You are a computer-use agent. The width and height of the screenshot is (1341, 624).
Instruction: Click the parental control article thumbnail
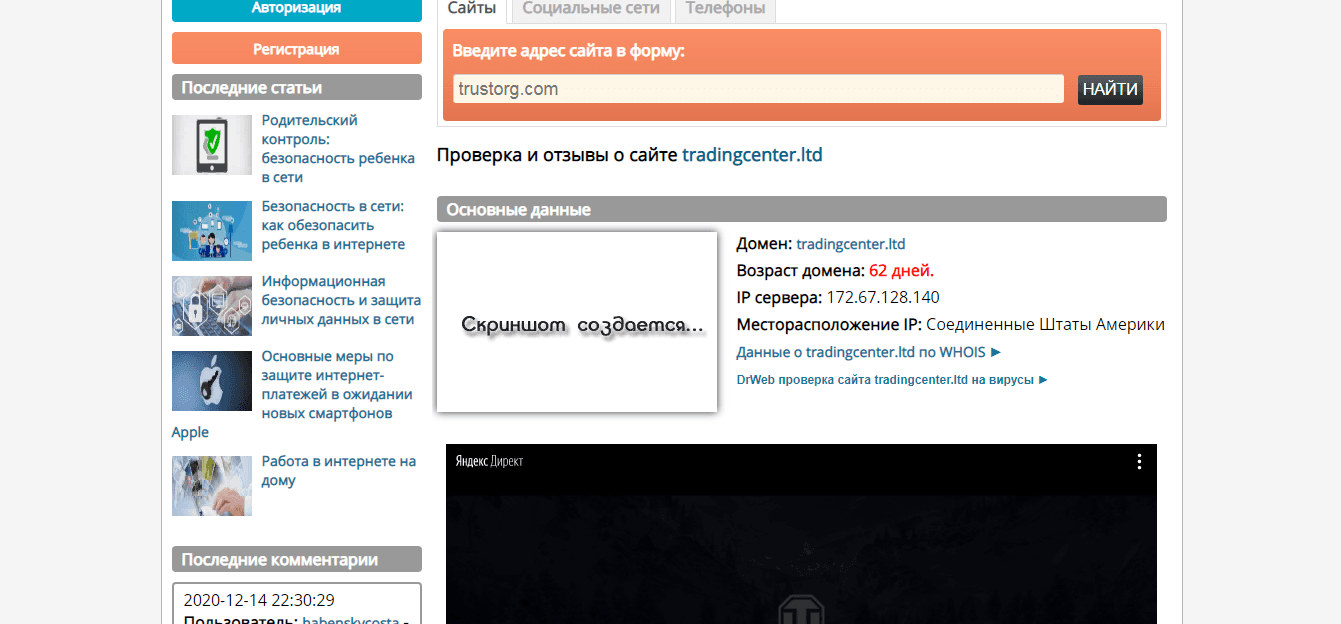[x=212, y=145]
